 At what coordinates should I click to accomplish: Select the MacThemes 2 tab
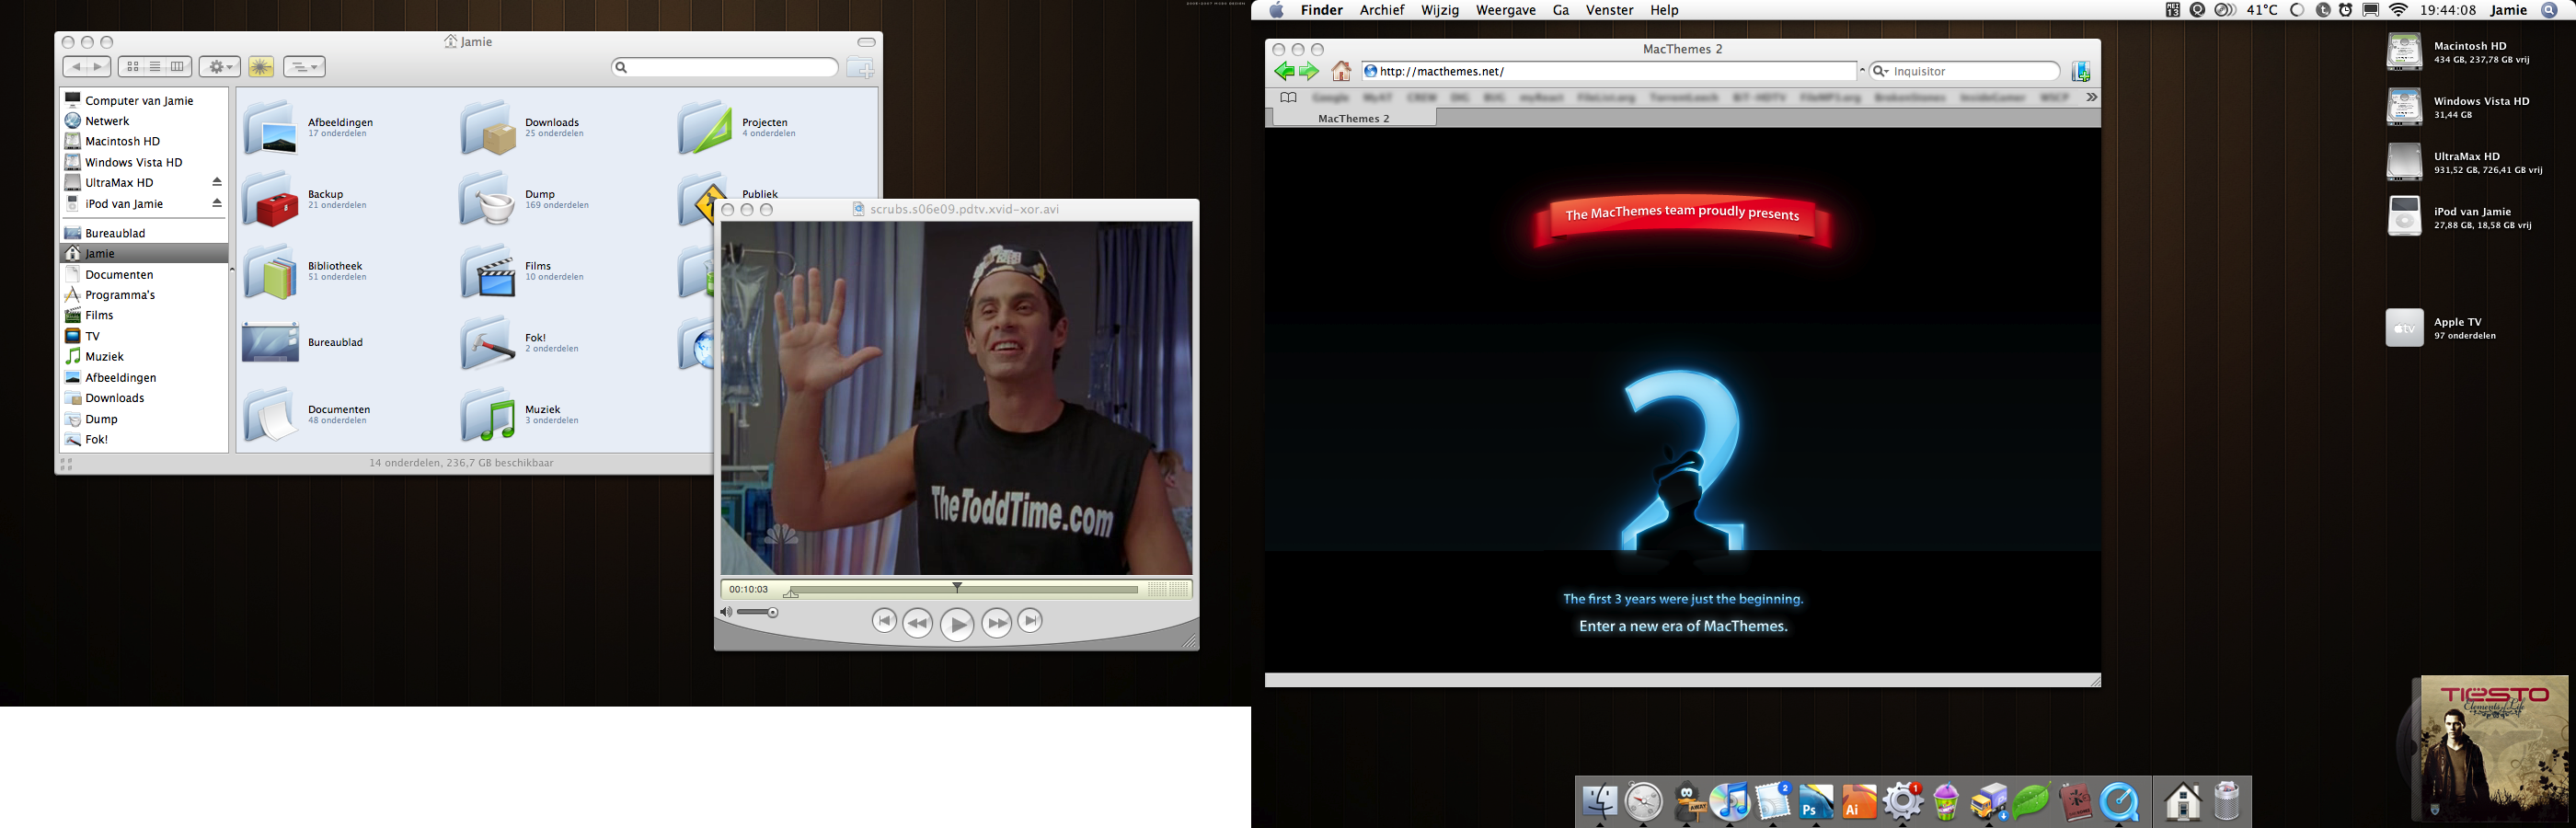1353,118
